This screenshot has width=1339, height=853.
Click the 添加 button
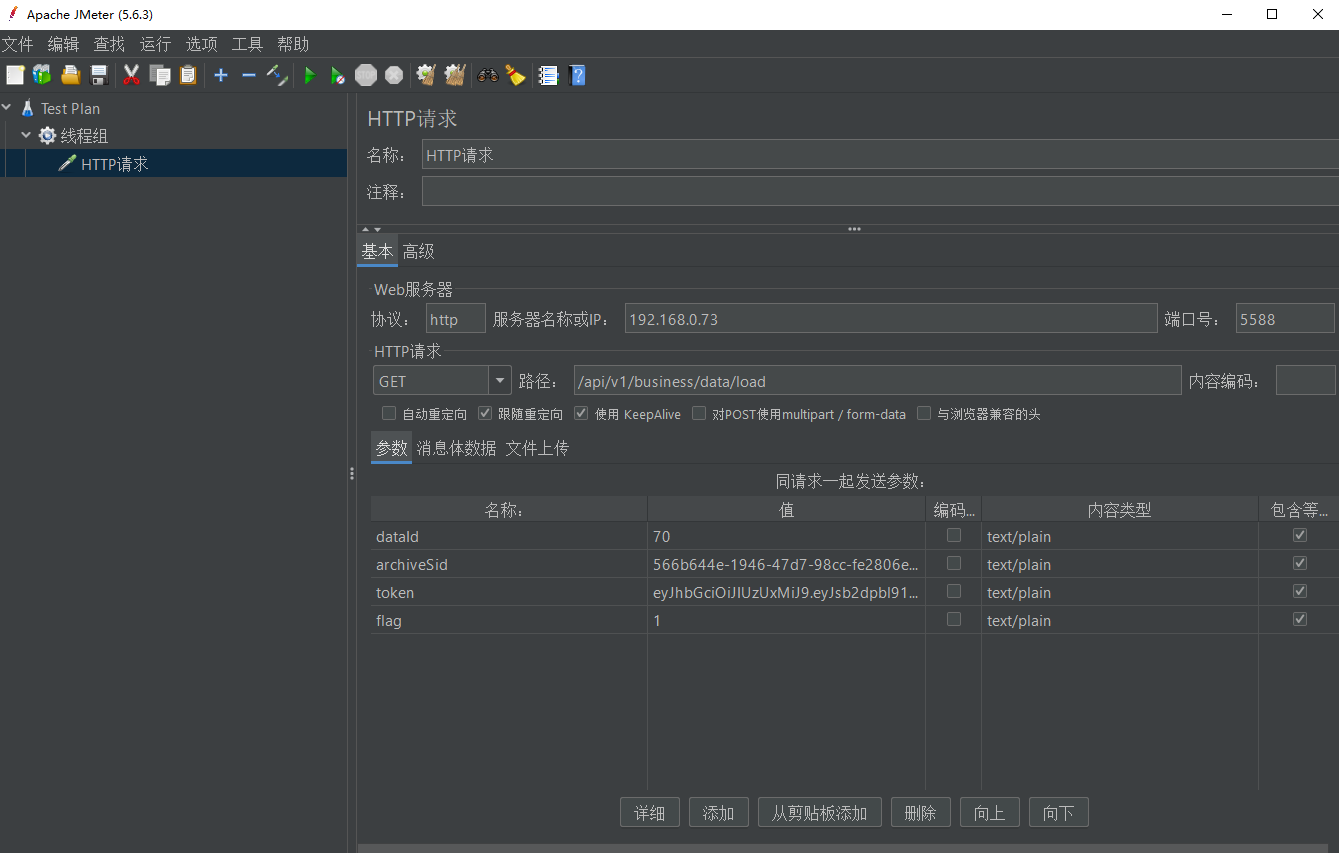719,813
